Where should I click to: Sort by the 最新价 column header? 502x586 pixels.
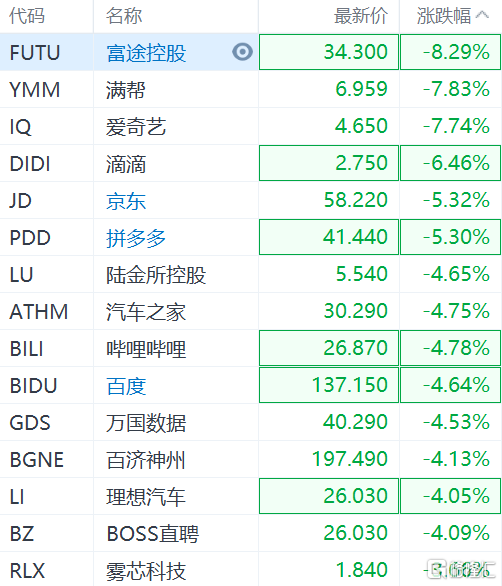point(361,16)
